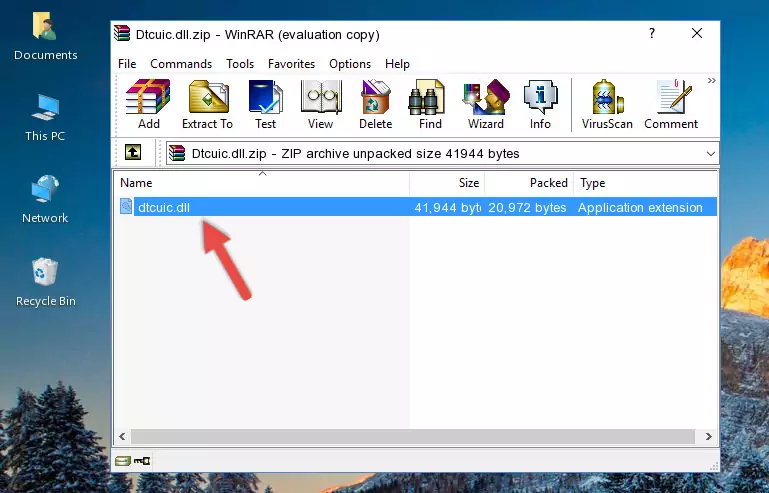Open the Commands menu
The height and width of the screenshot is (493, 769).
(x=181, y=64)
